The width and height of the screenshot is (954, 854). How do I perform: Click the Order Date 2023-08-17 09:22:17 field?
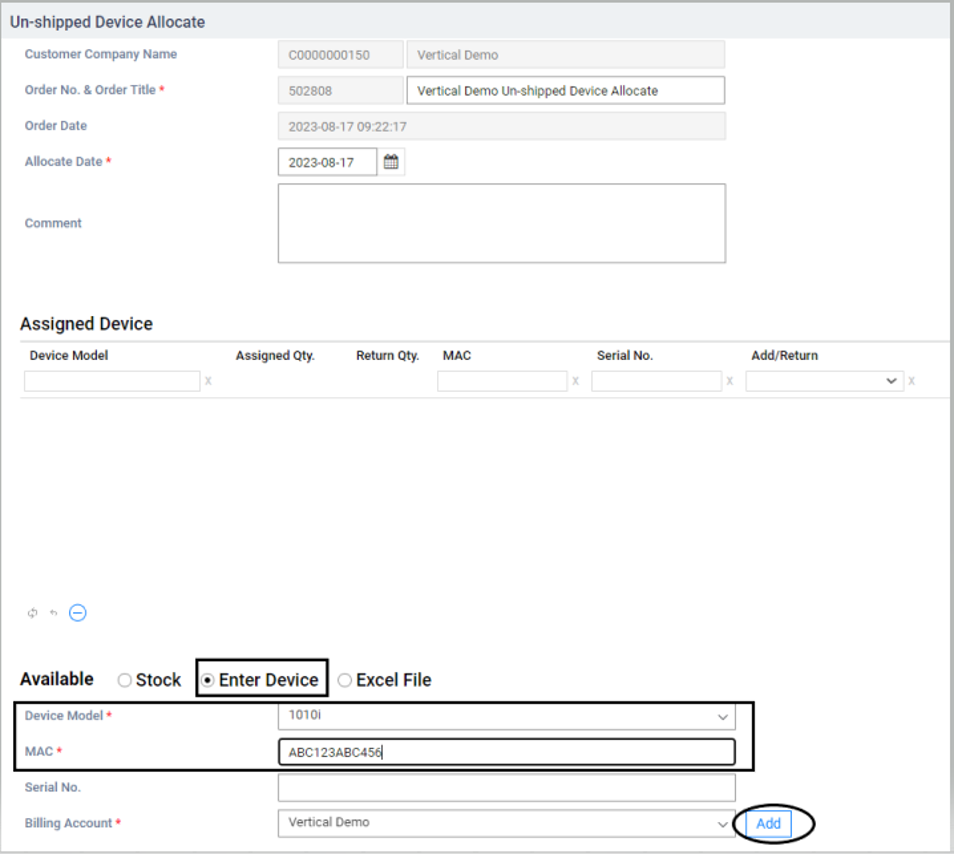point(501,127)
